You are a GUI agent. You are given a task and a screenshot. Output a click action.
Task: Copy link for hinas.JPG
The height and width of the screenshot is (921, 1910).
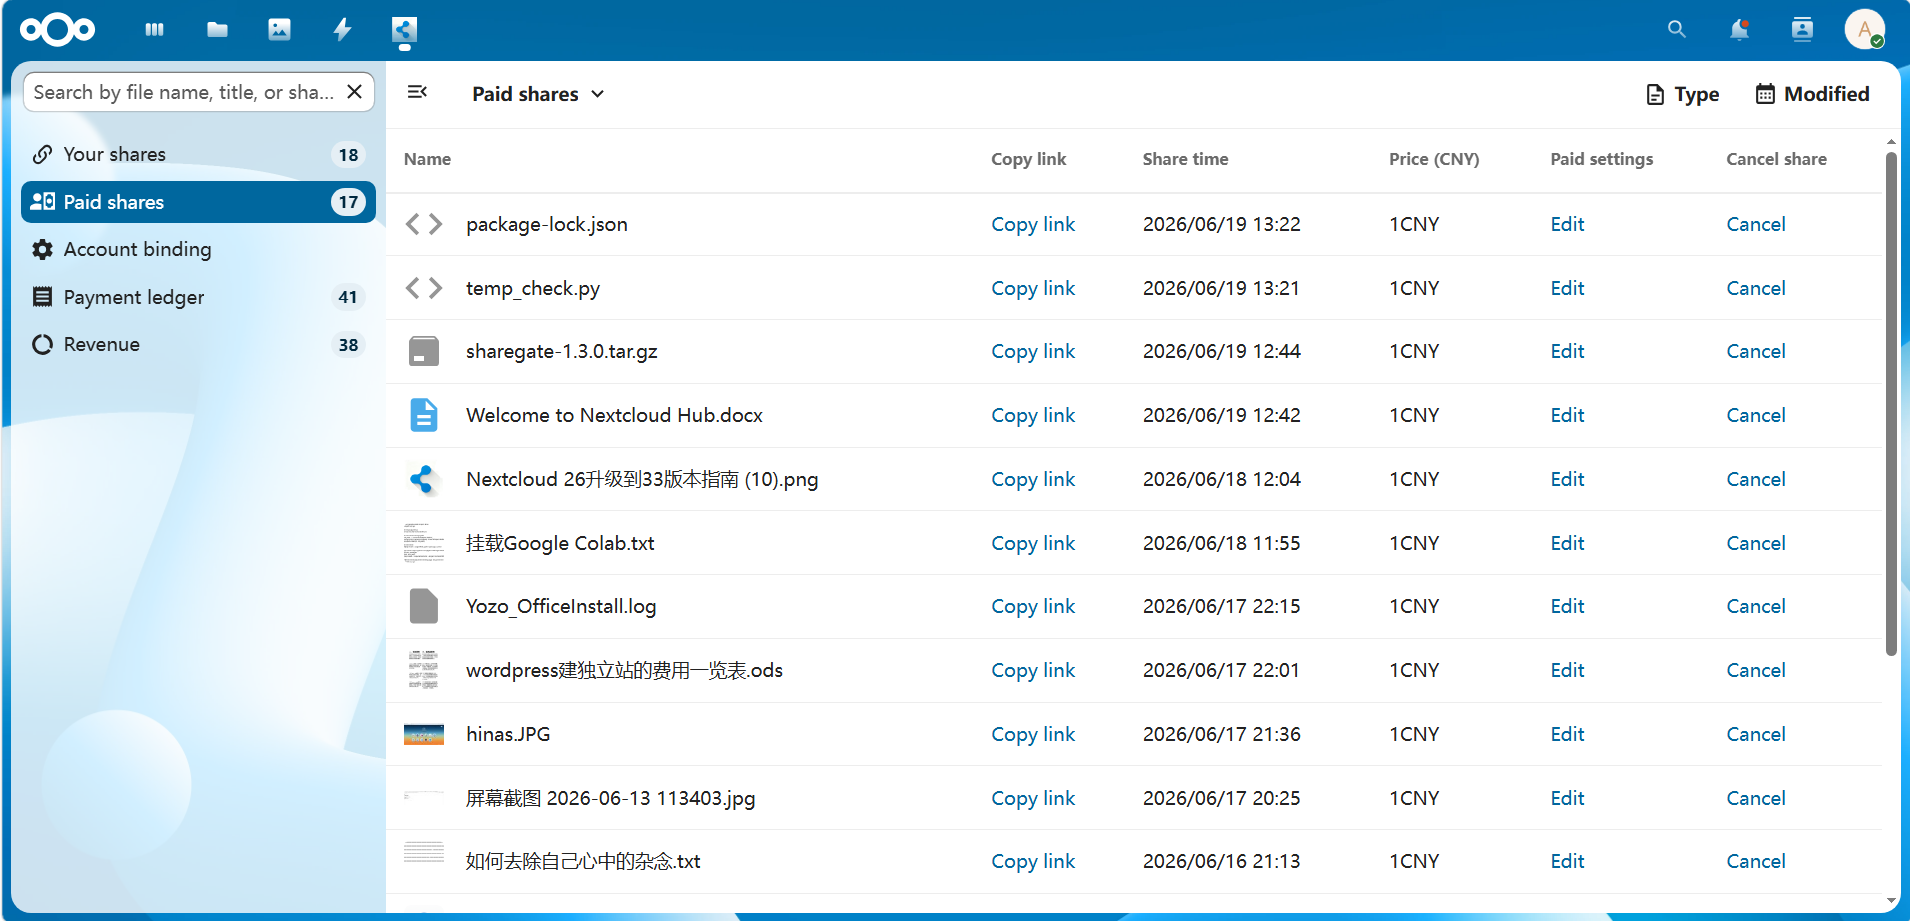point(1033,734)
